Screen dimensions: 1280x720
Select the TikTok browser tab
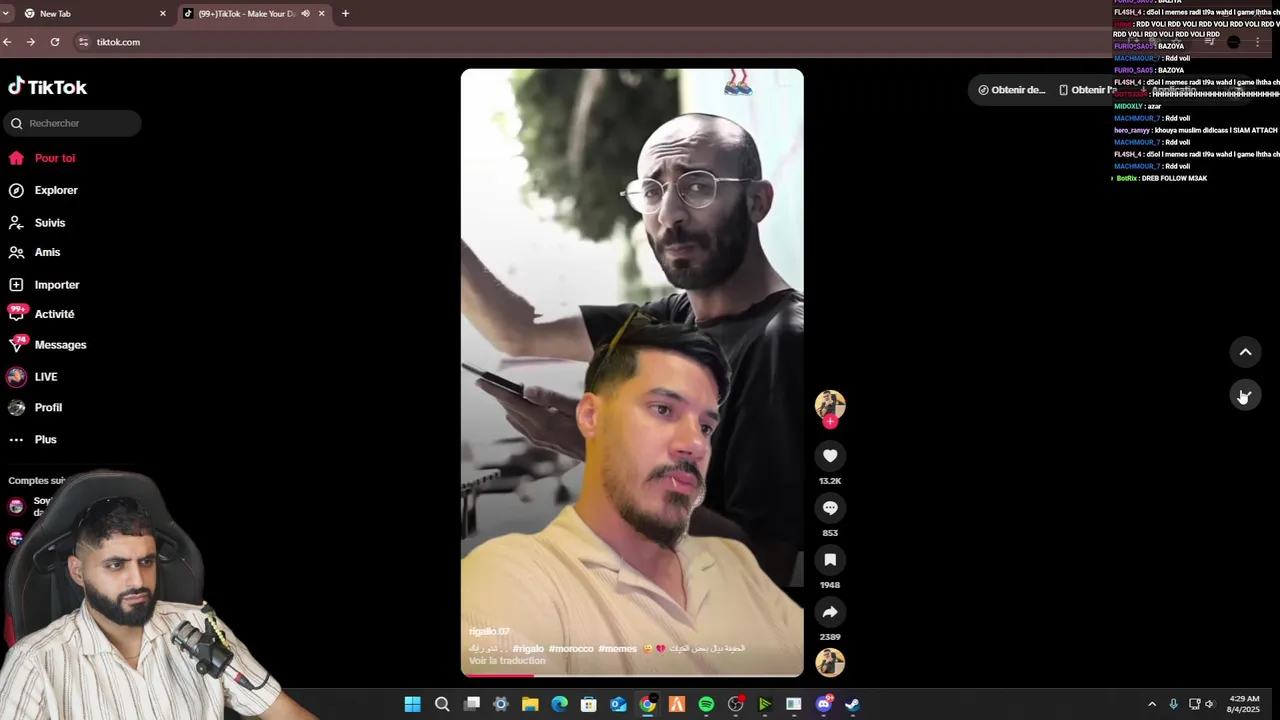245,14
